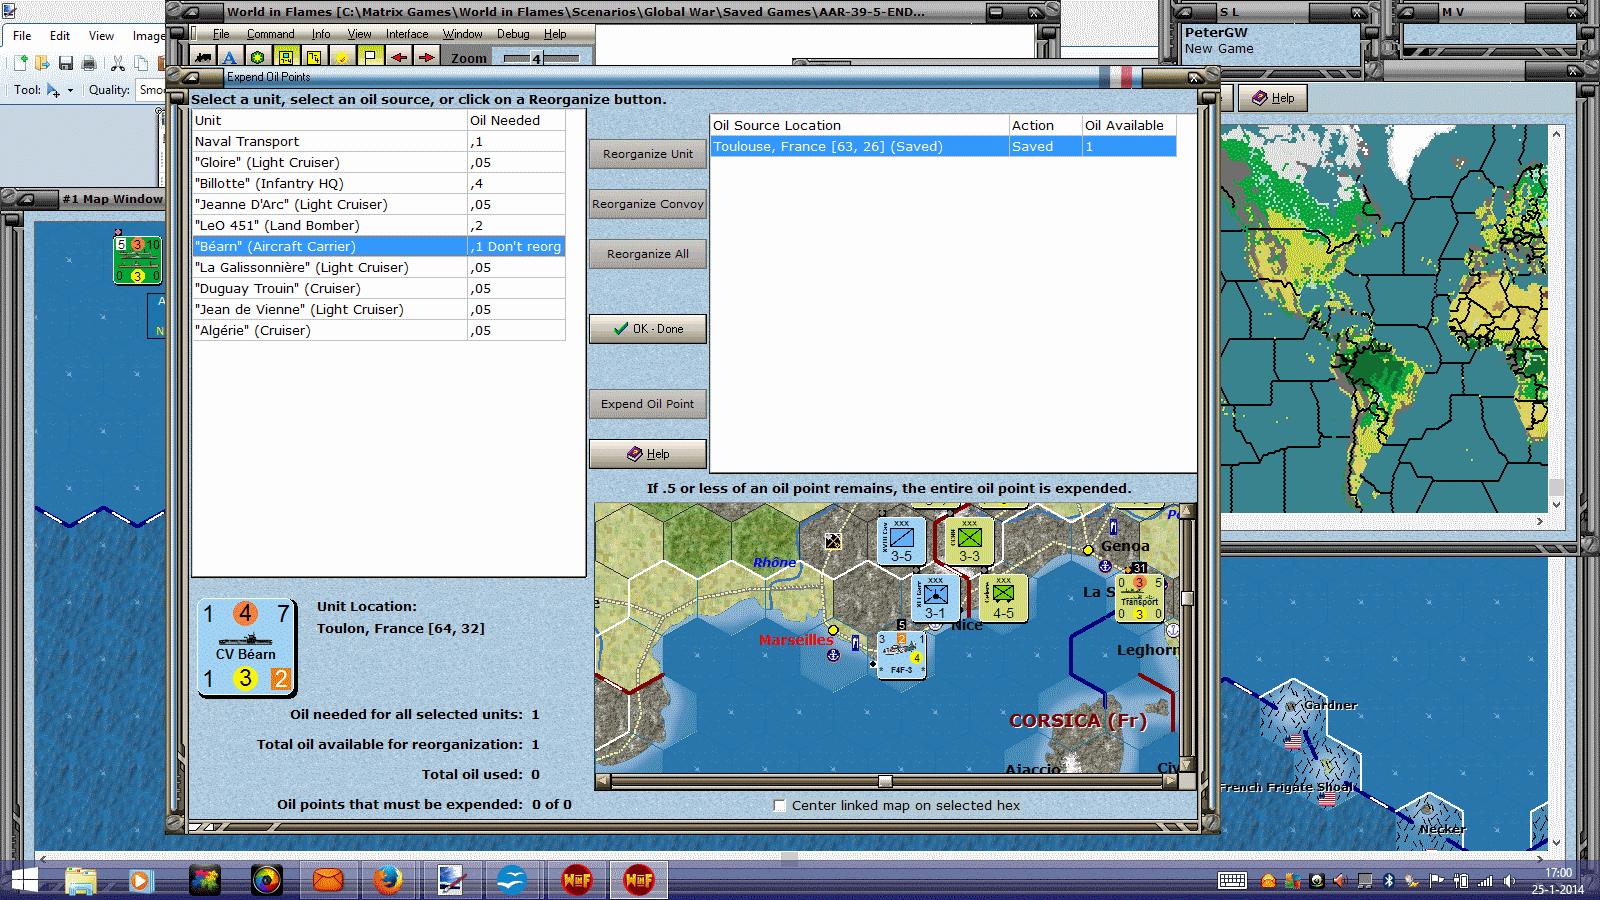Click the red left arrow toolbar icon
The width and height of the screenshot is (1600, 900).
point(398,57)
